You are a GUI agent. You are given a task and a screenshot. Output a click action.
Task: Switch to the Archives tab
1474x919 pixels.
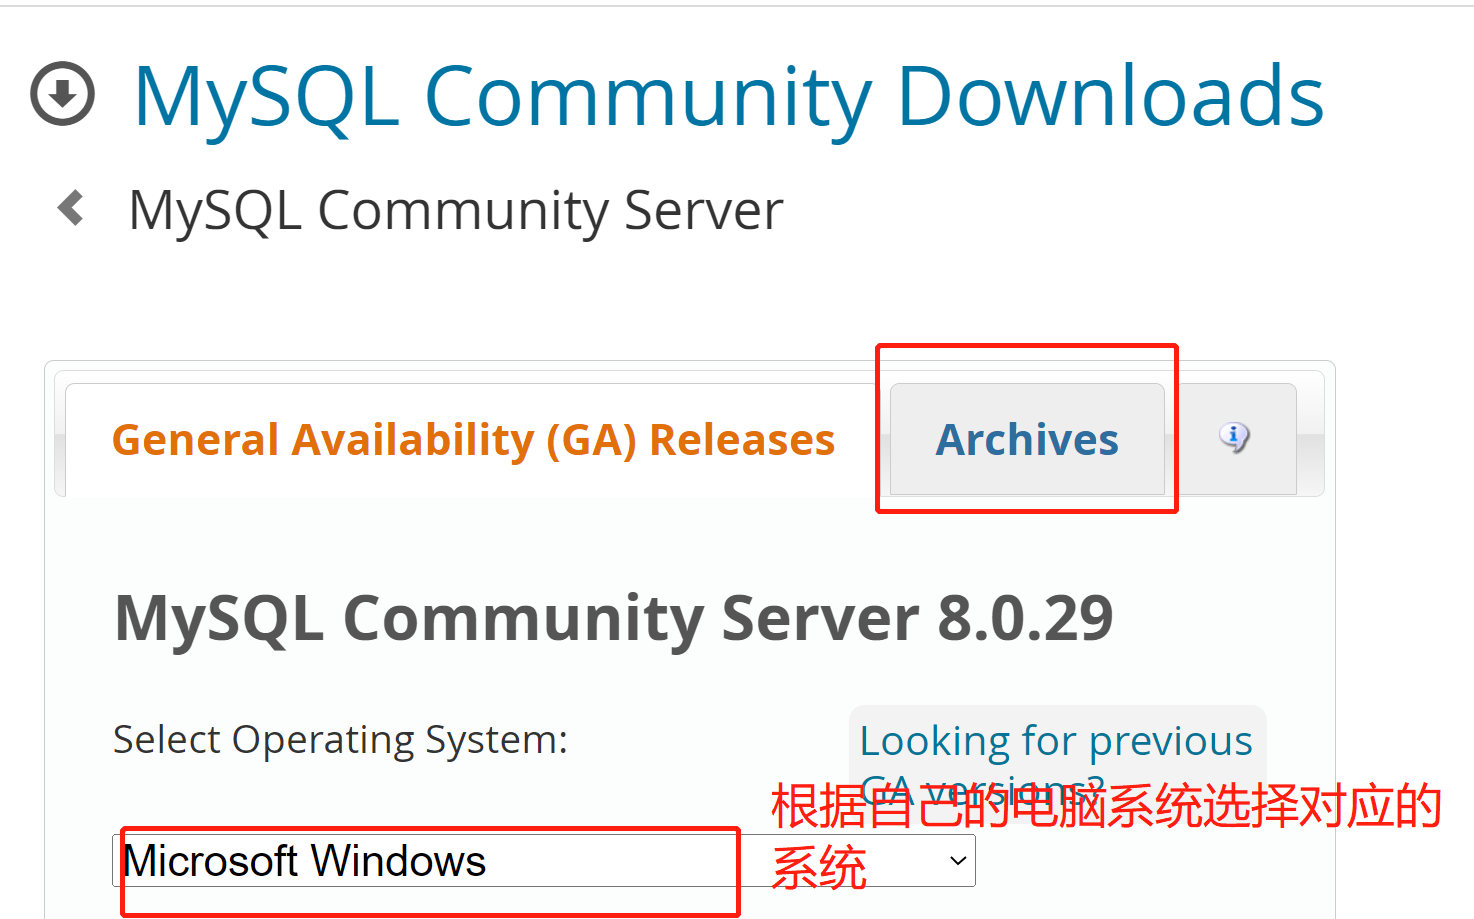(x=1027, y=440)
